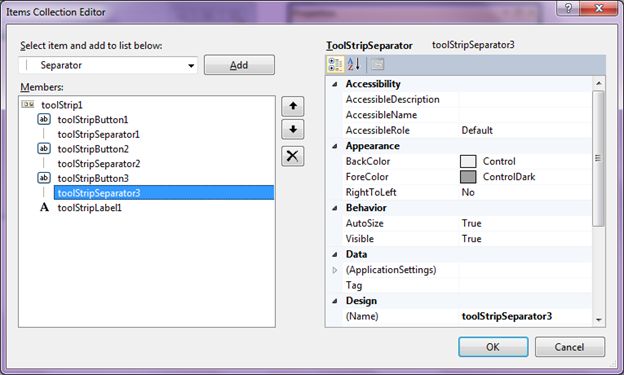The height and width of the screenshot is (375, 624).
Task: Click the property grid scrollbar thumb
Action: (x=598, y=158)
